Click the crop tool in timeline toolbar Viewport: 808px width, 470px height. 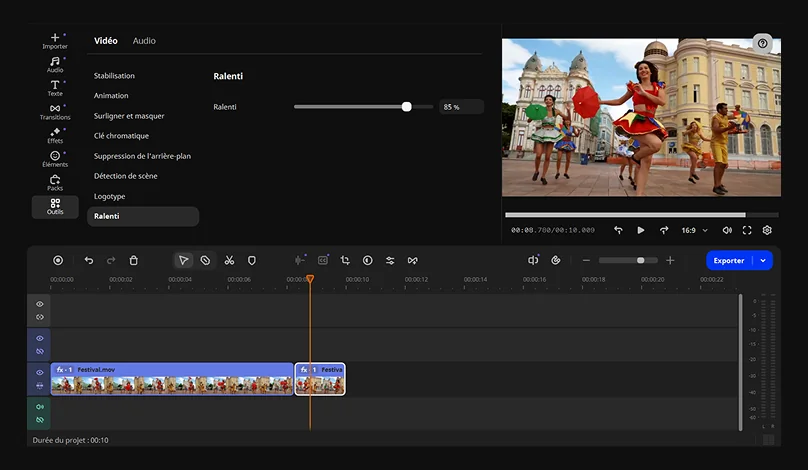[x=345, y=260]
